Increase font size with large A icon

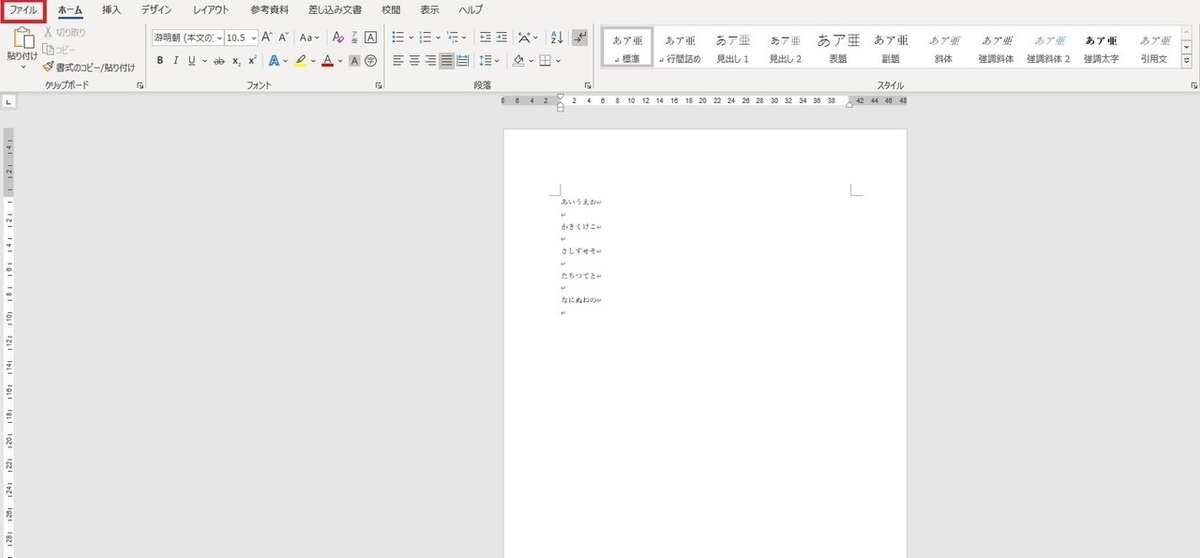click(x=267, y=37)
